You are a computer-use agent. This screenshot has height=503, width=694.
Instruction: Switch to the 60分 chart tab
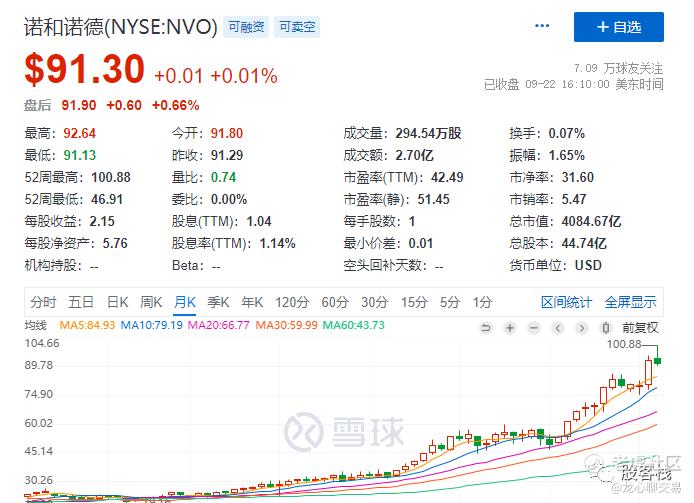[335, 302]
